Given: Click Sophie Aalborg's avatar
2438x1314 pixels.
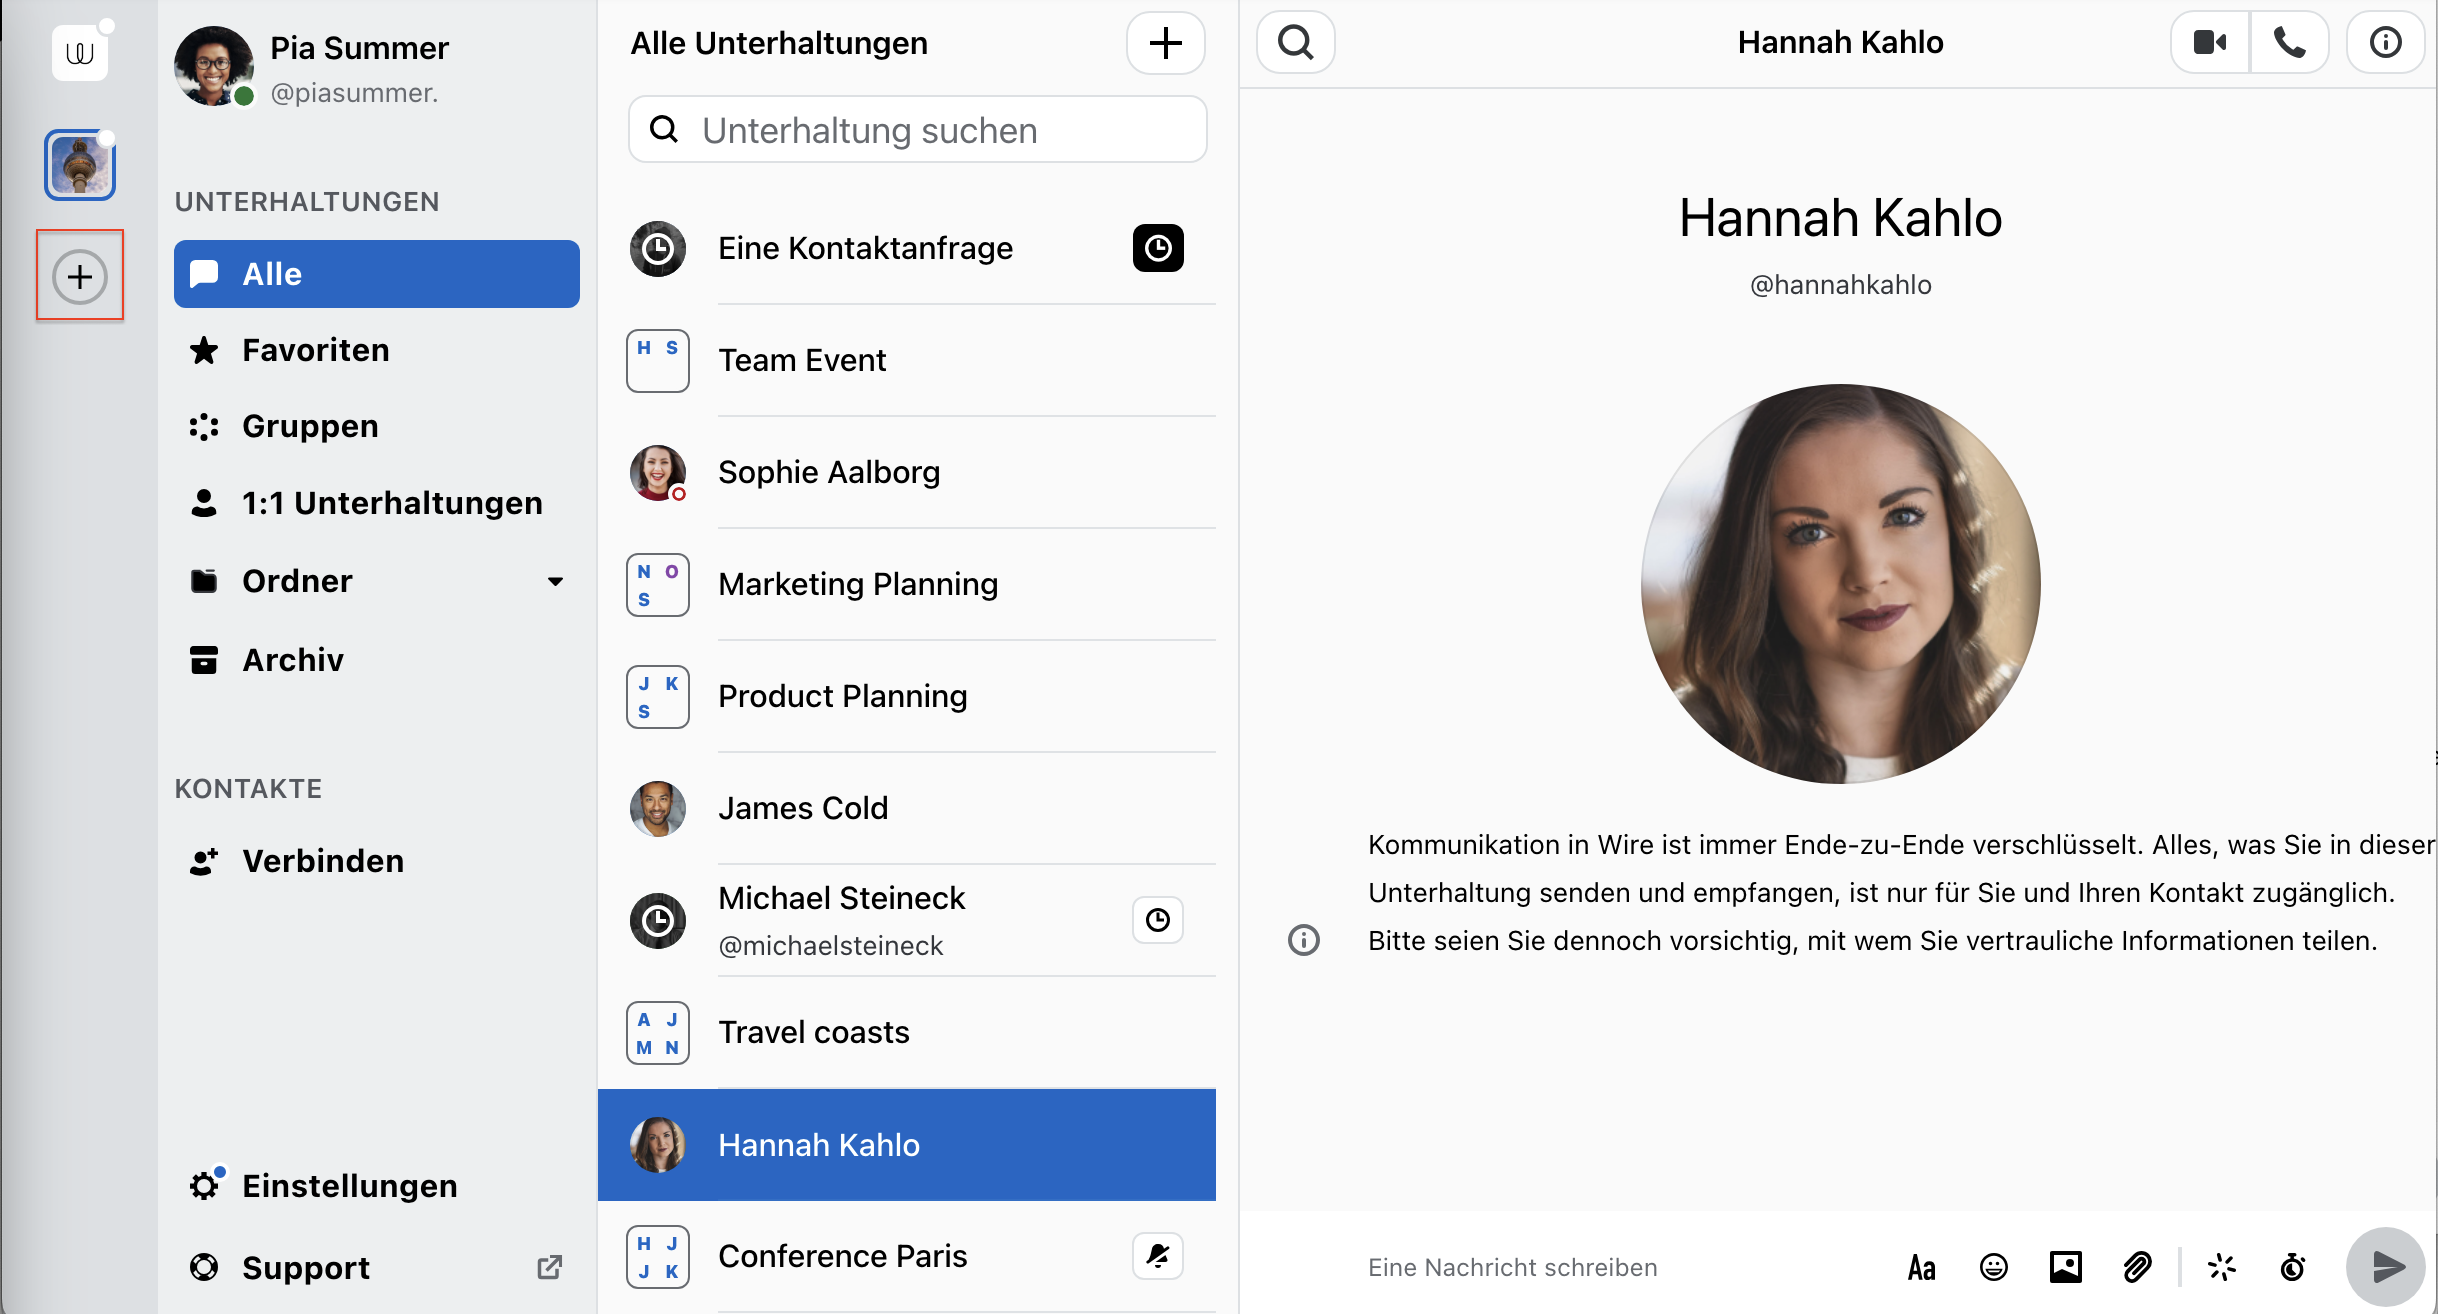Looking at the screenshot, I should [658, 472].
